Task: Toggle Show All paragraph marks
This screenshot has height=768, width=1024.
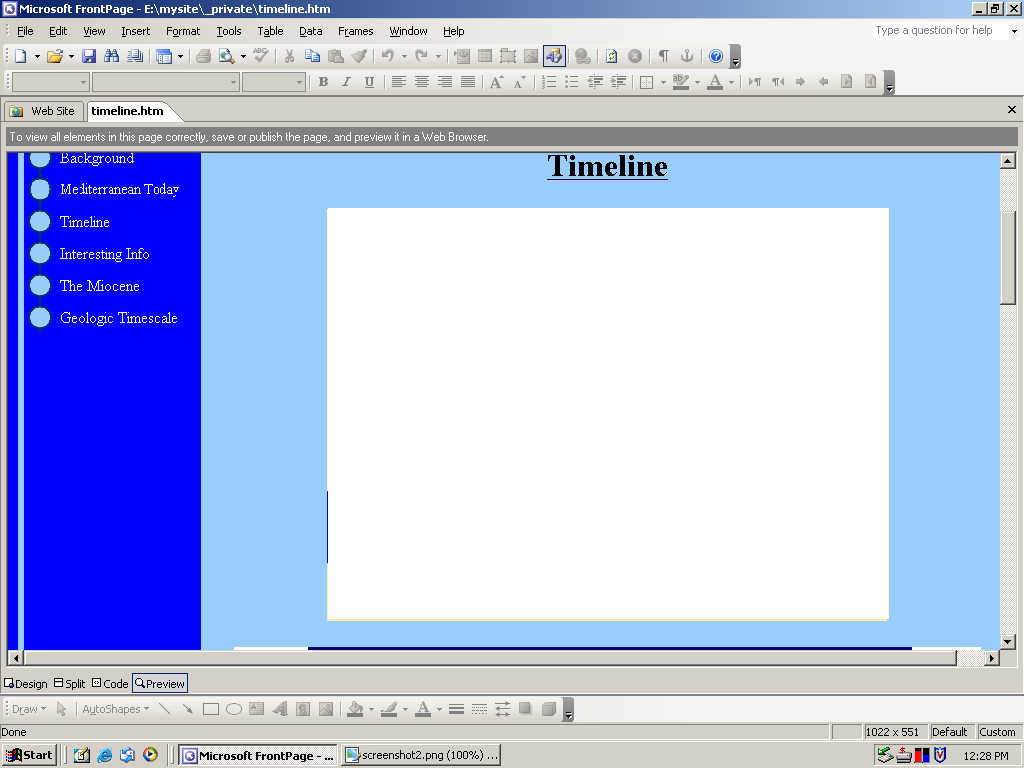Action: 664,56
